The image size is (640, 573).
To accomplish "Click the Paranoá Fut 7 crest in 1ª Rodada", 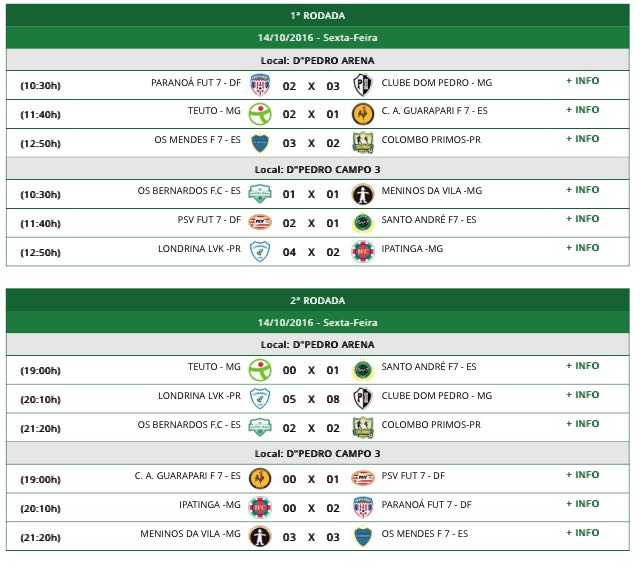I will pos(260,85).
